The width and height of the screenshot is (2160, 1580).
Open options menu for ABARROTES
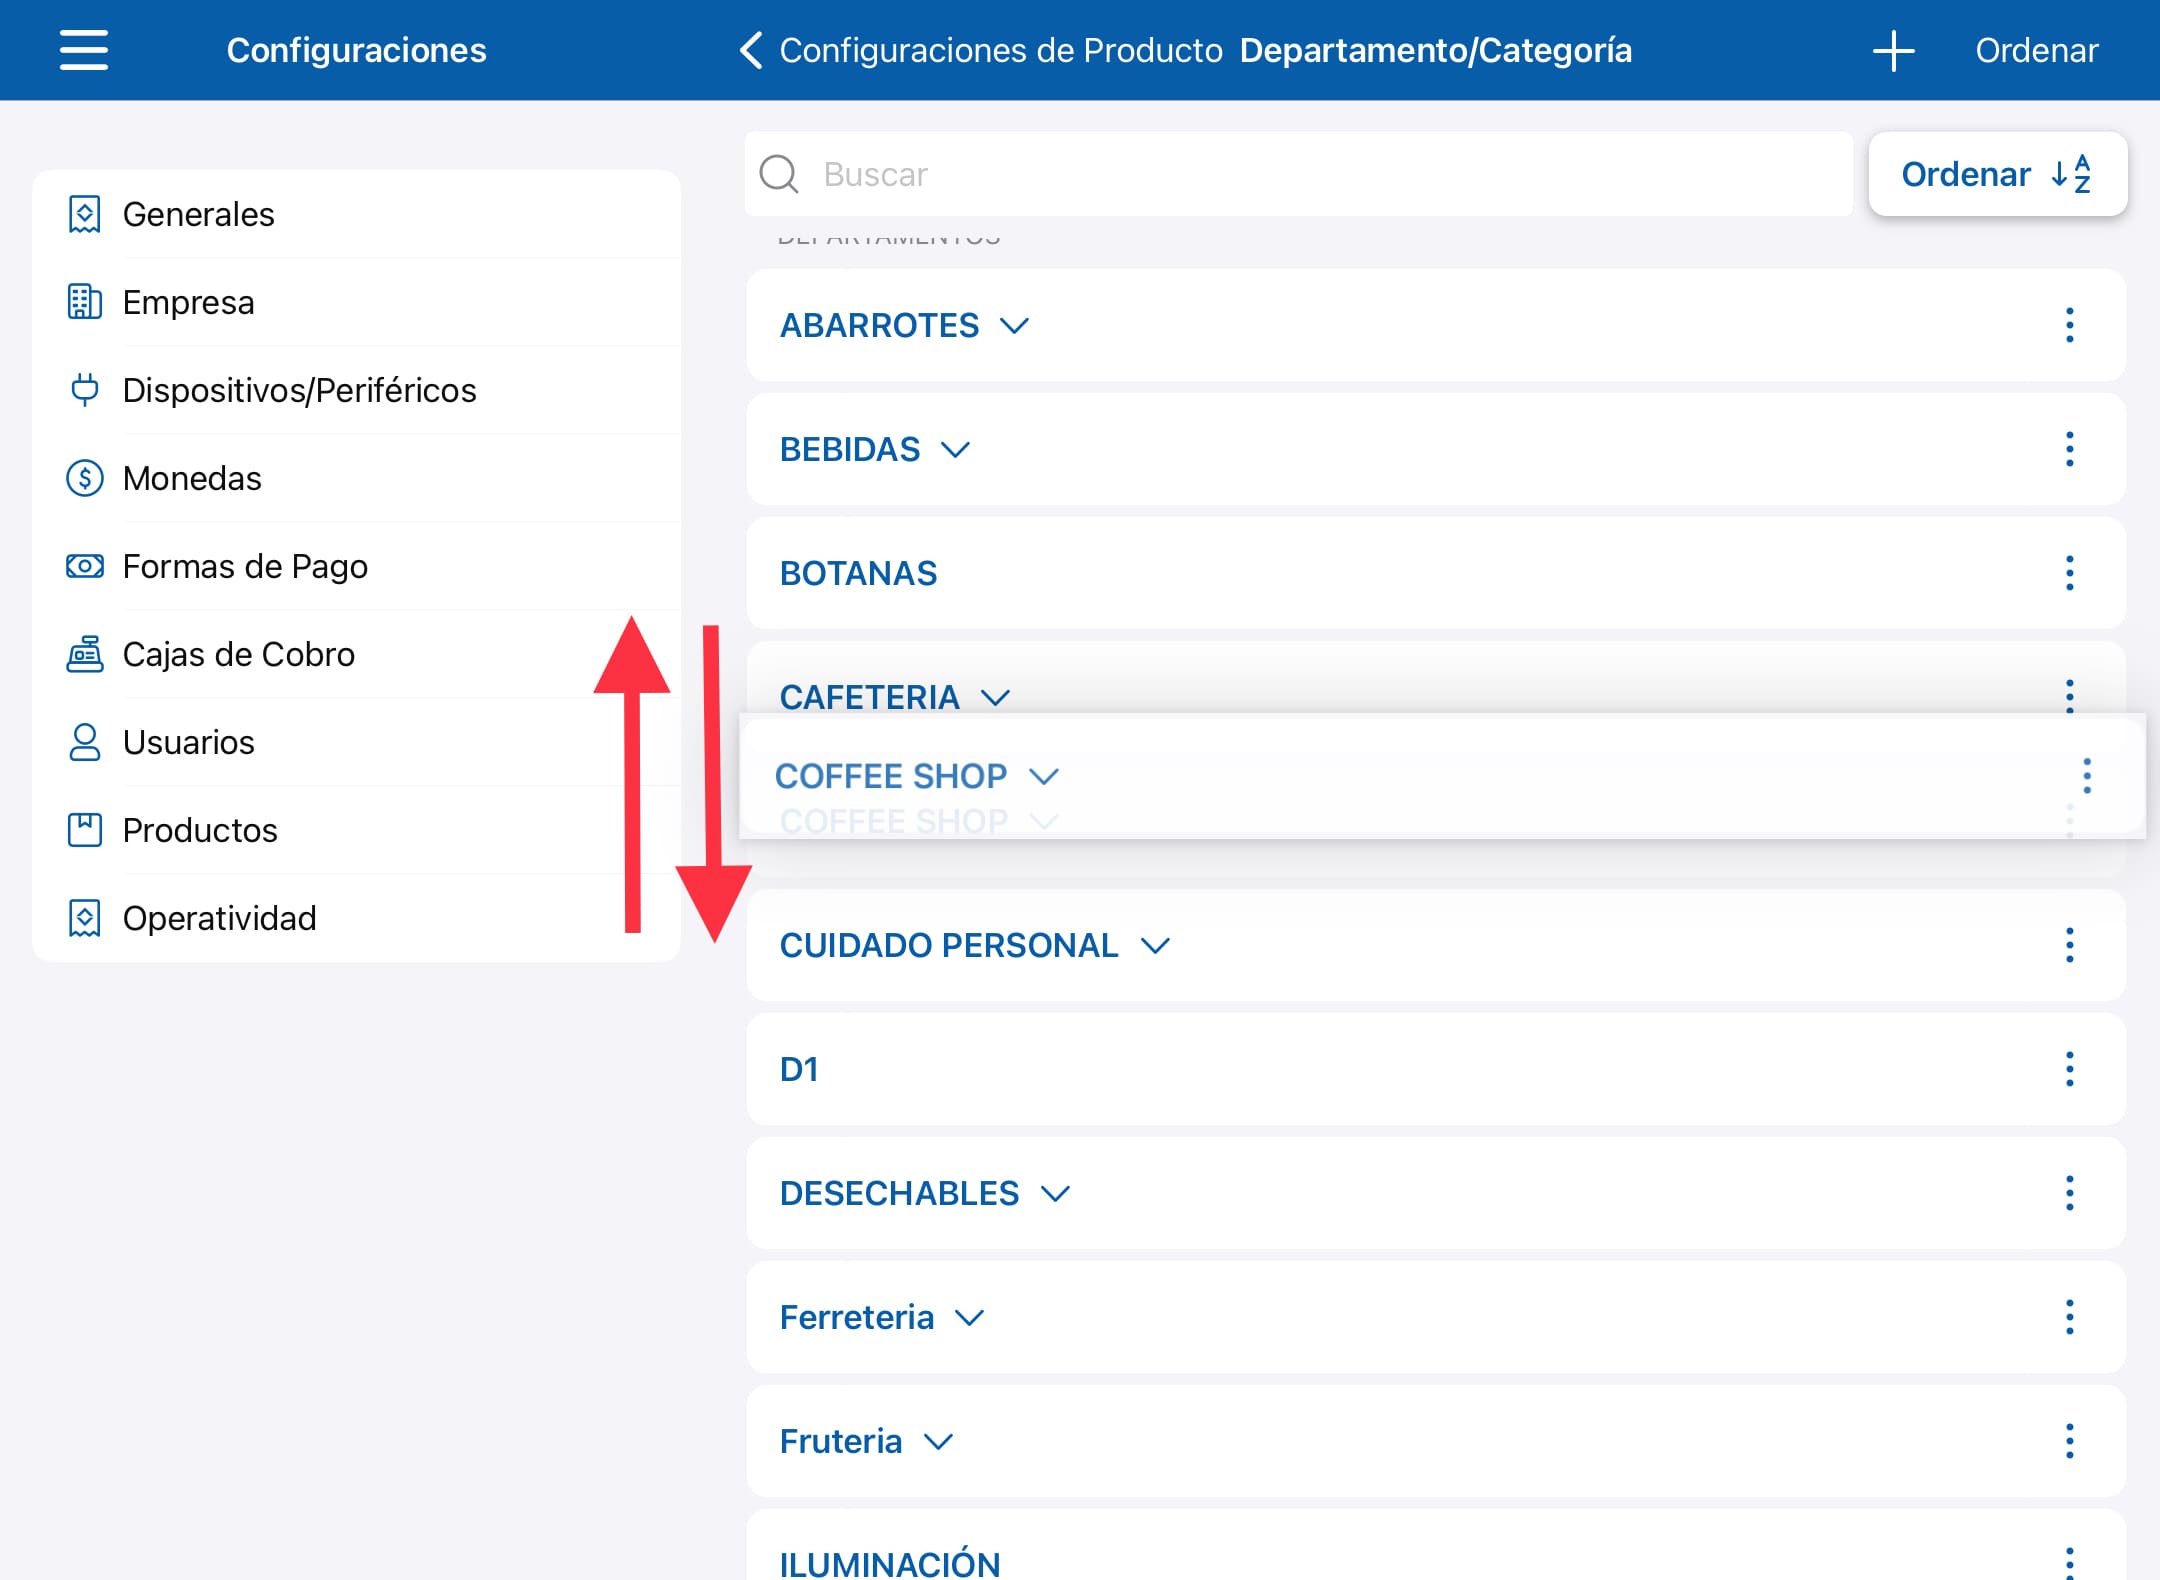[2070, 325]
